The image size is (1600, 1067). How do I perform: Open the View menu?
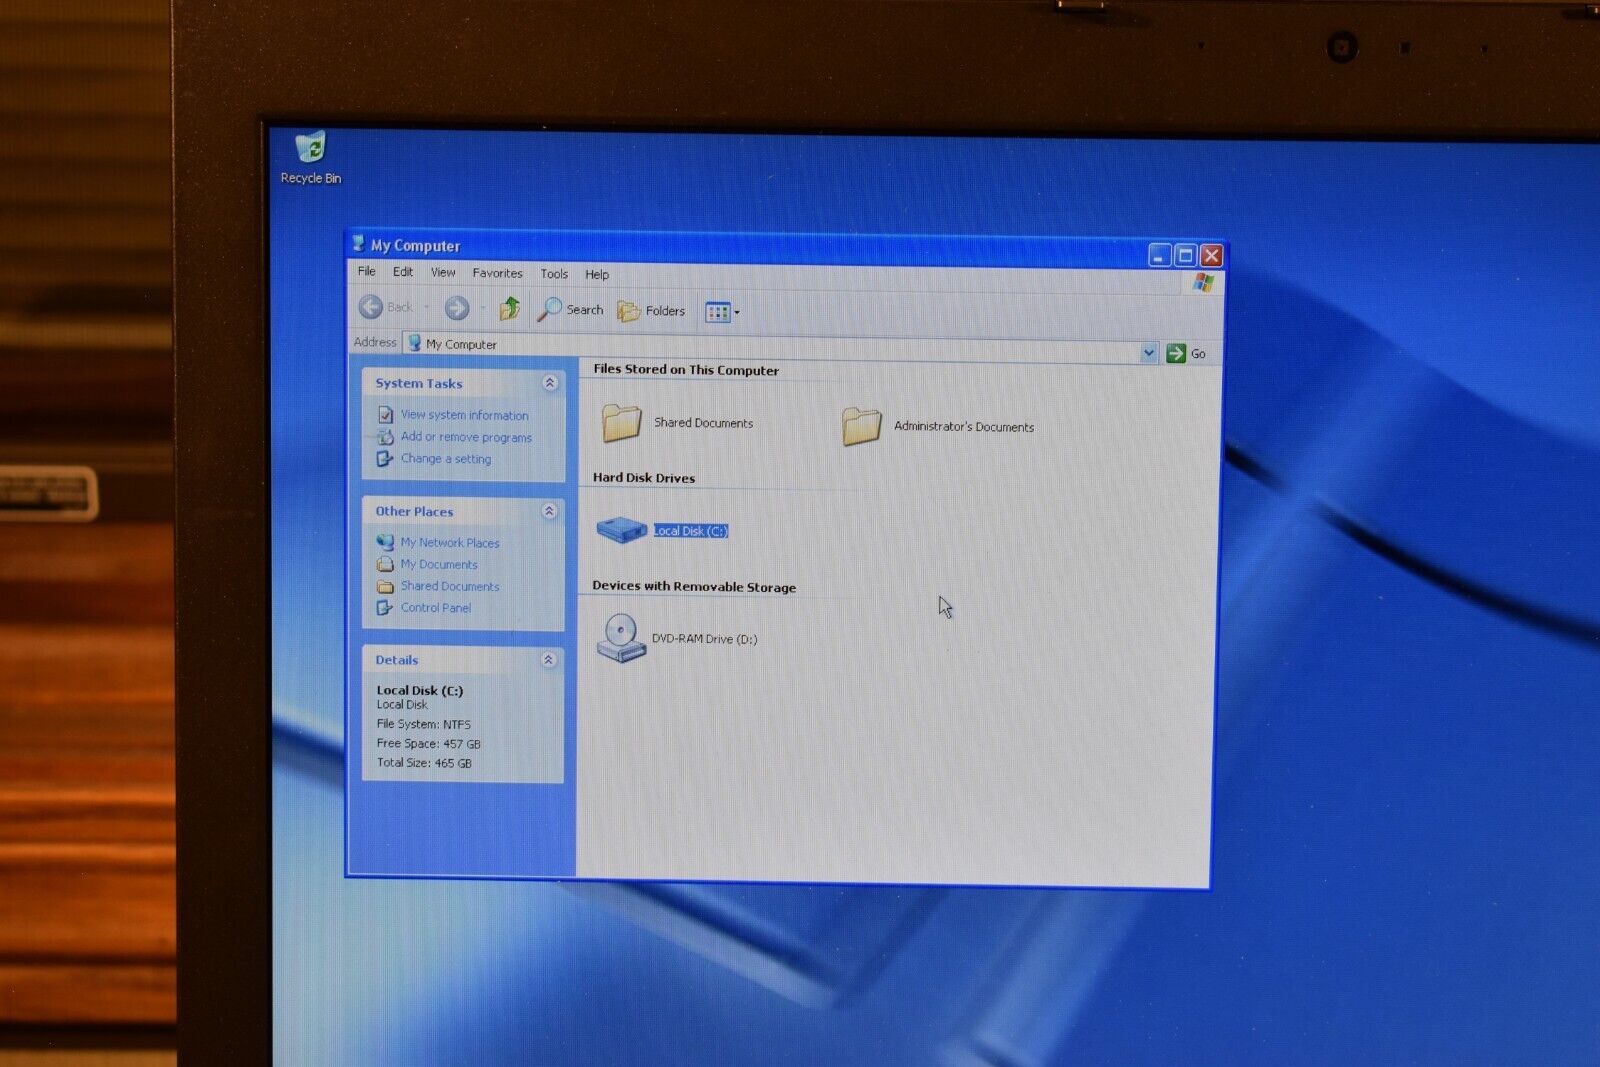(443, 272)
